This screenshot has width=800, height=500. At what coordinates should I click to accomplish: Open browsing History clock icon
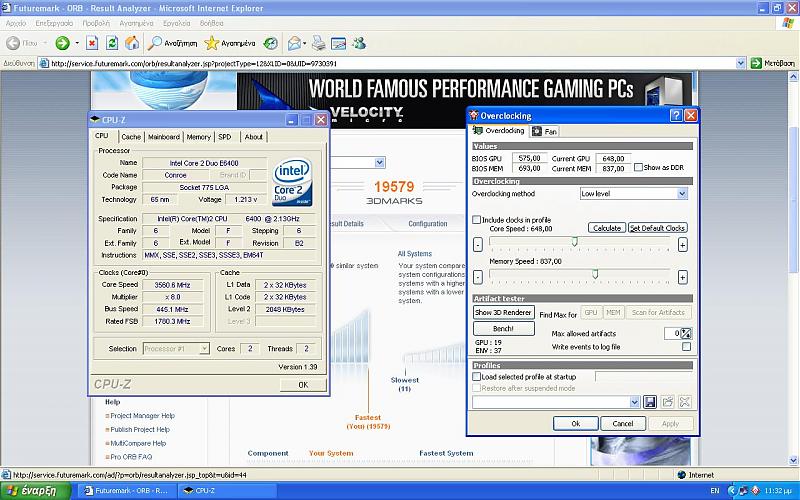pyautogui.click(x=270, y=43)
